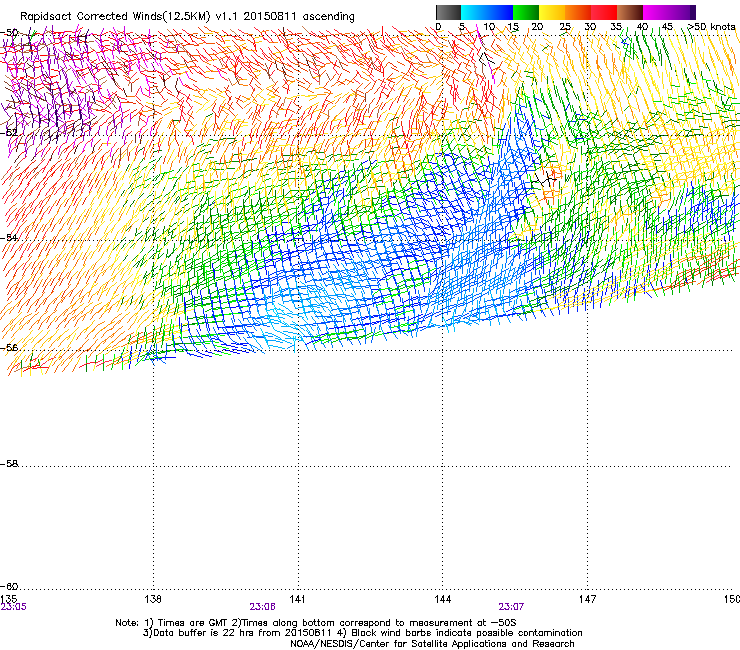Click legend tick label '25'

(x=565, y=27)
